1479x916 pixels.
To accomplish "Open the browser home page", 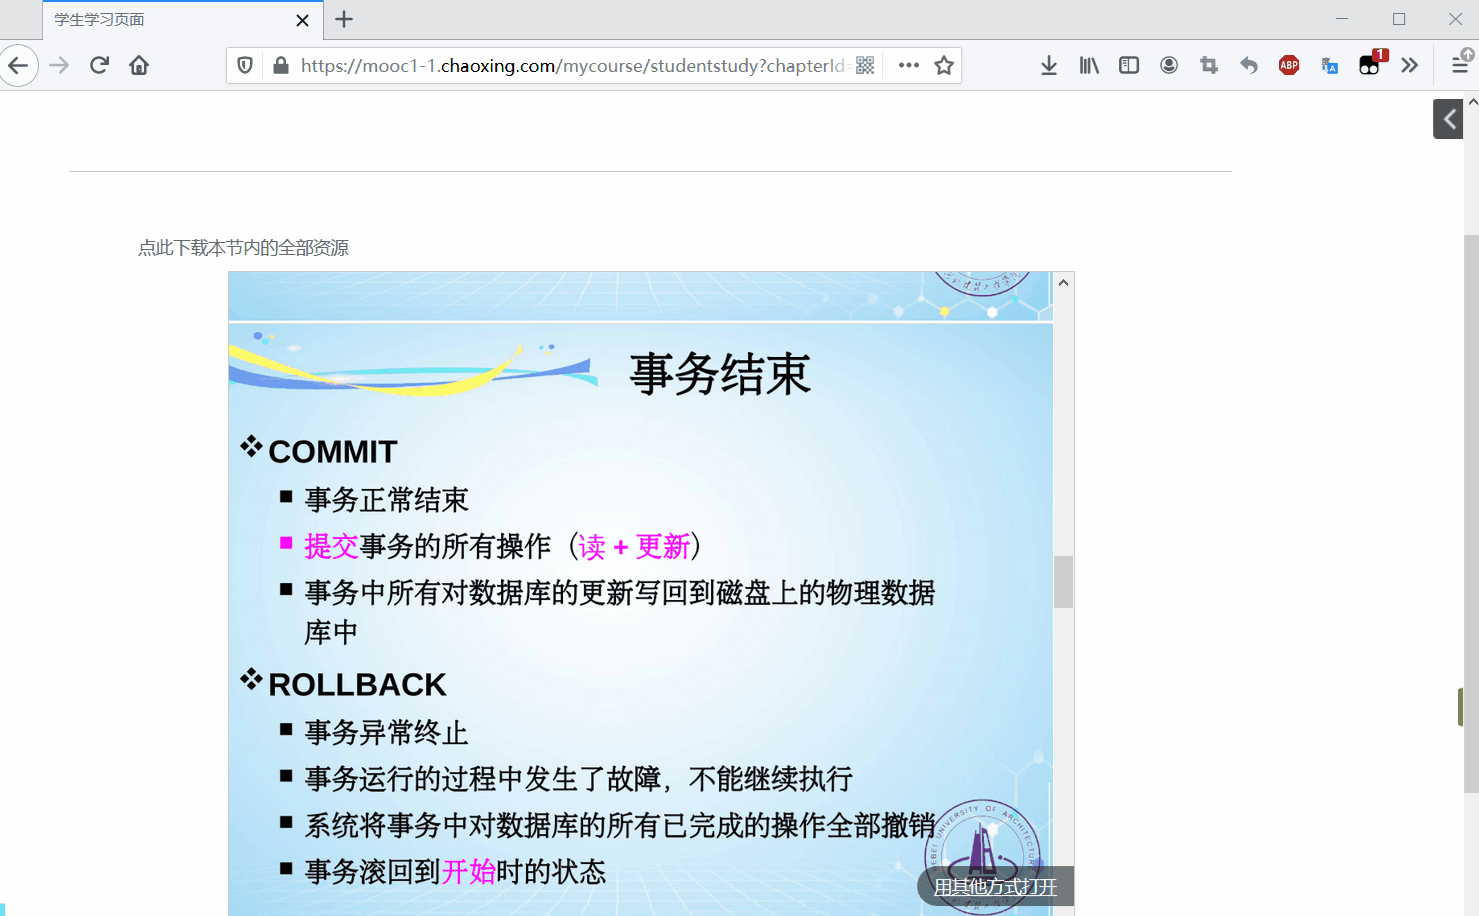I will pyautogui.click(x=139, y=66).
